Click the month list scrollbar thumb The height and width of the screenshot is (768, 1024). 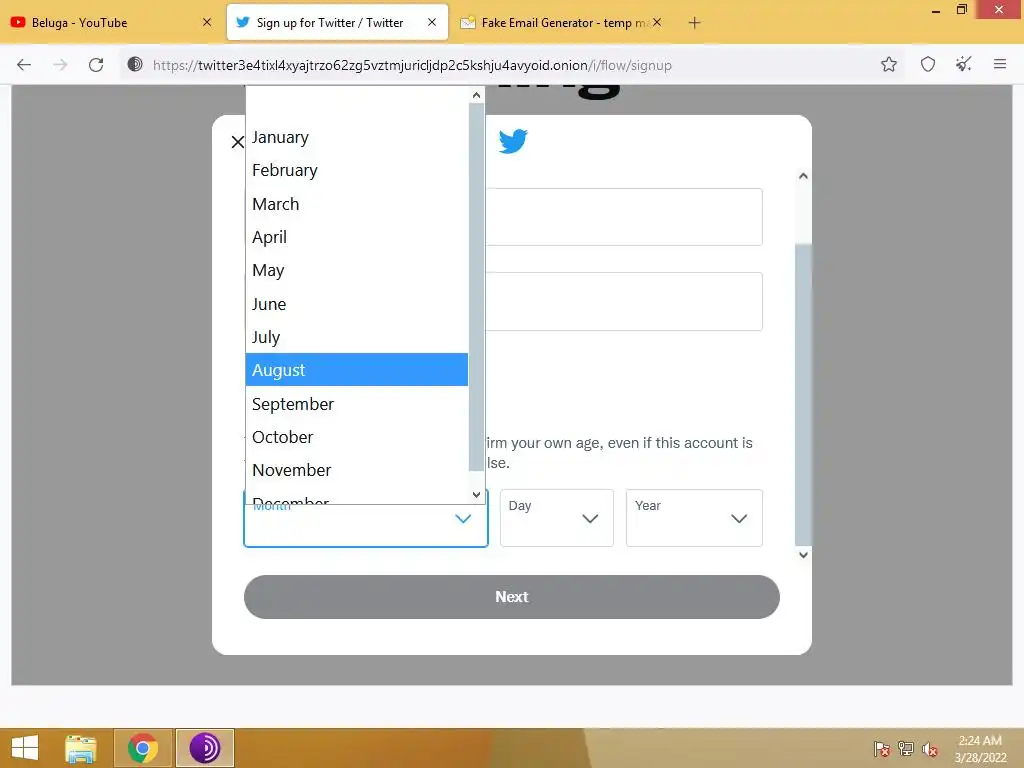[476, 287]
